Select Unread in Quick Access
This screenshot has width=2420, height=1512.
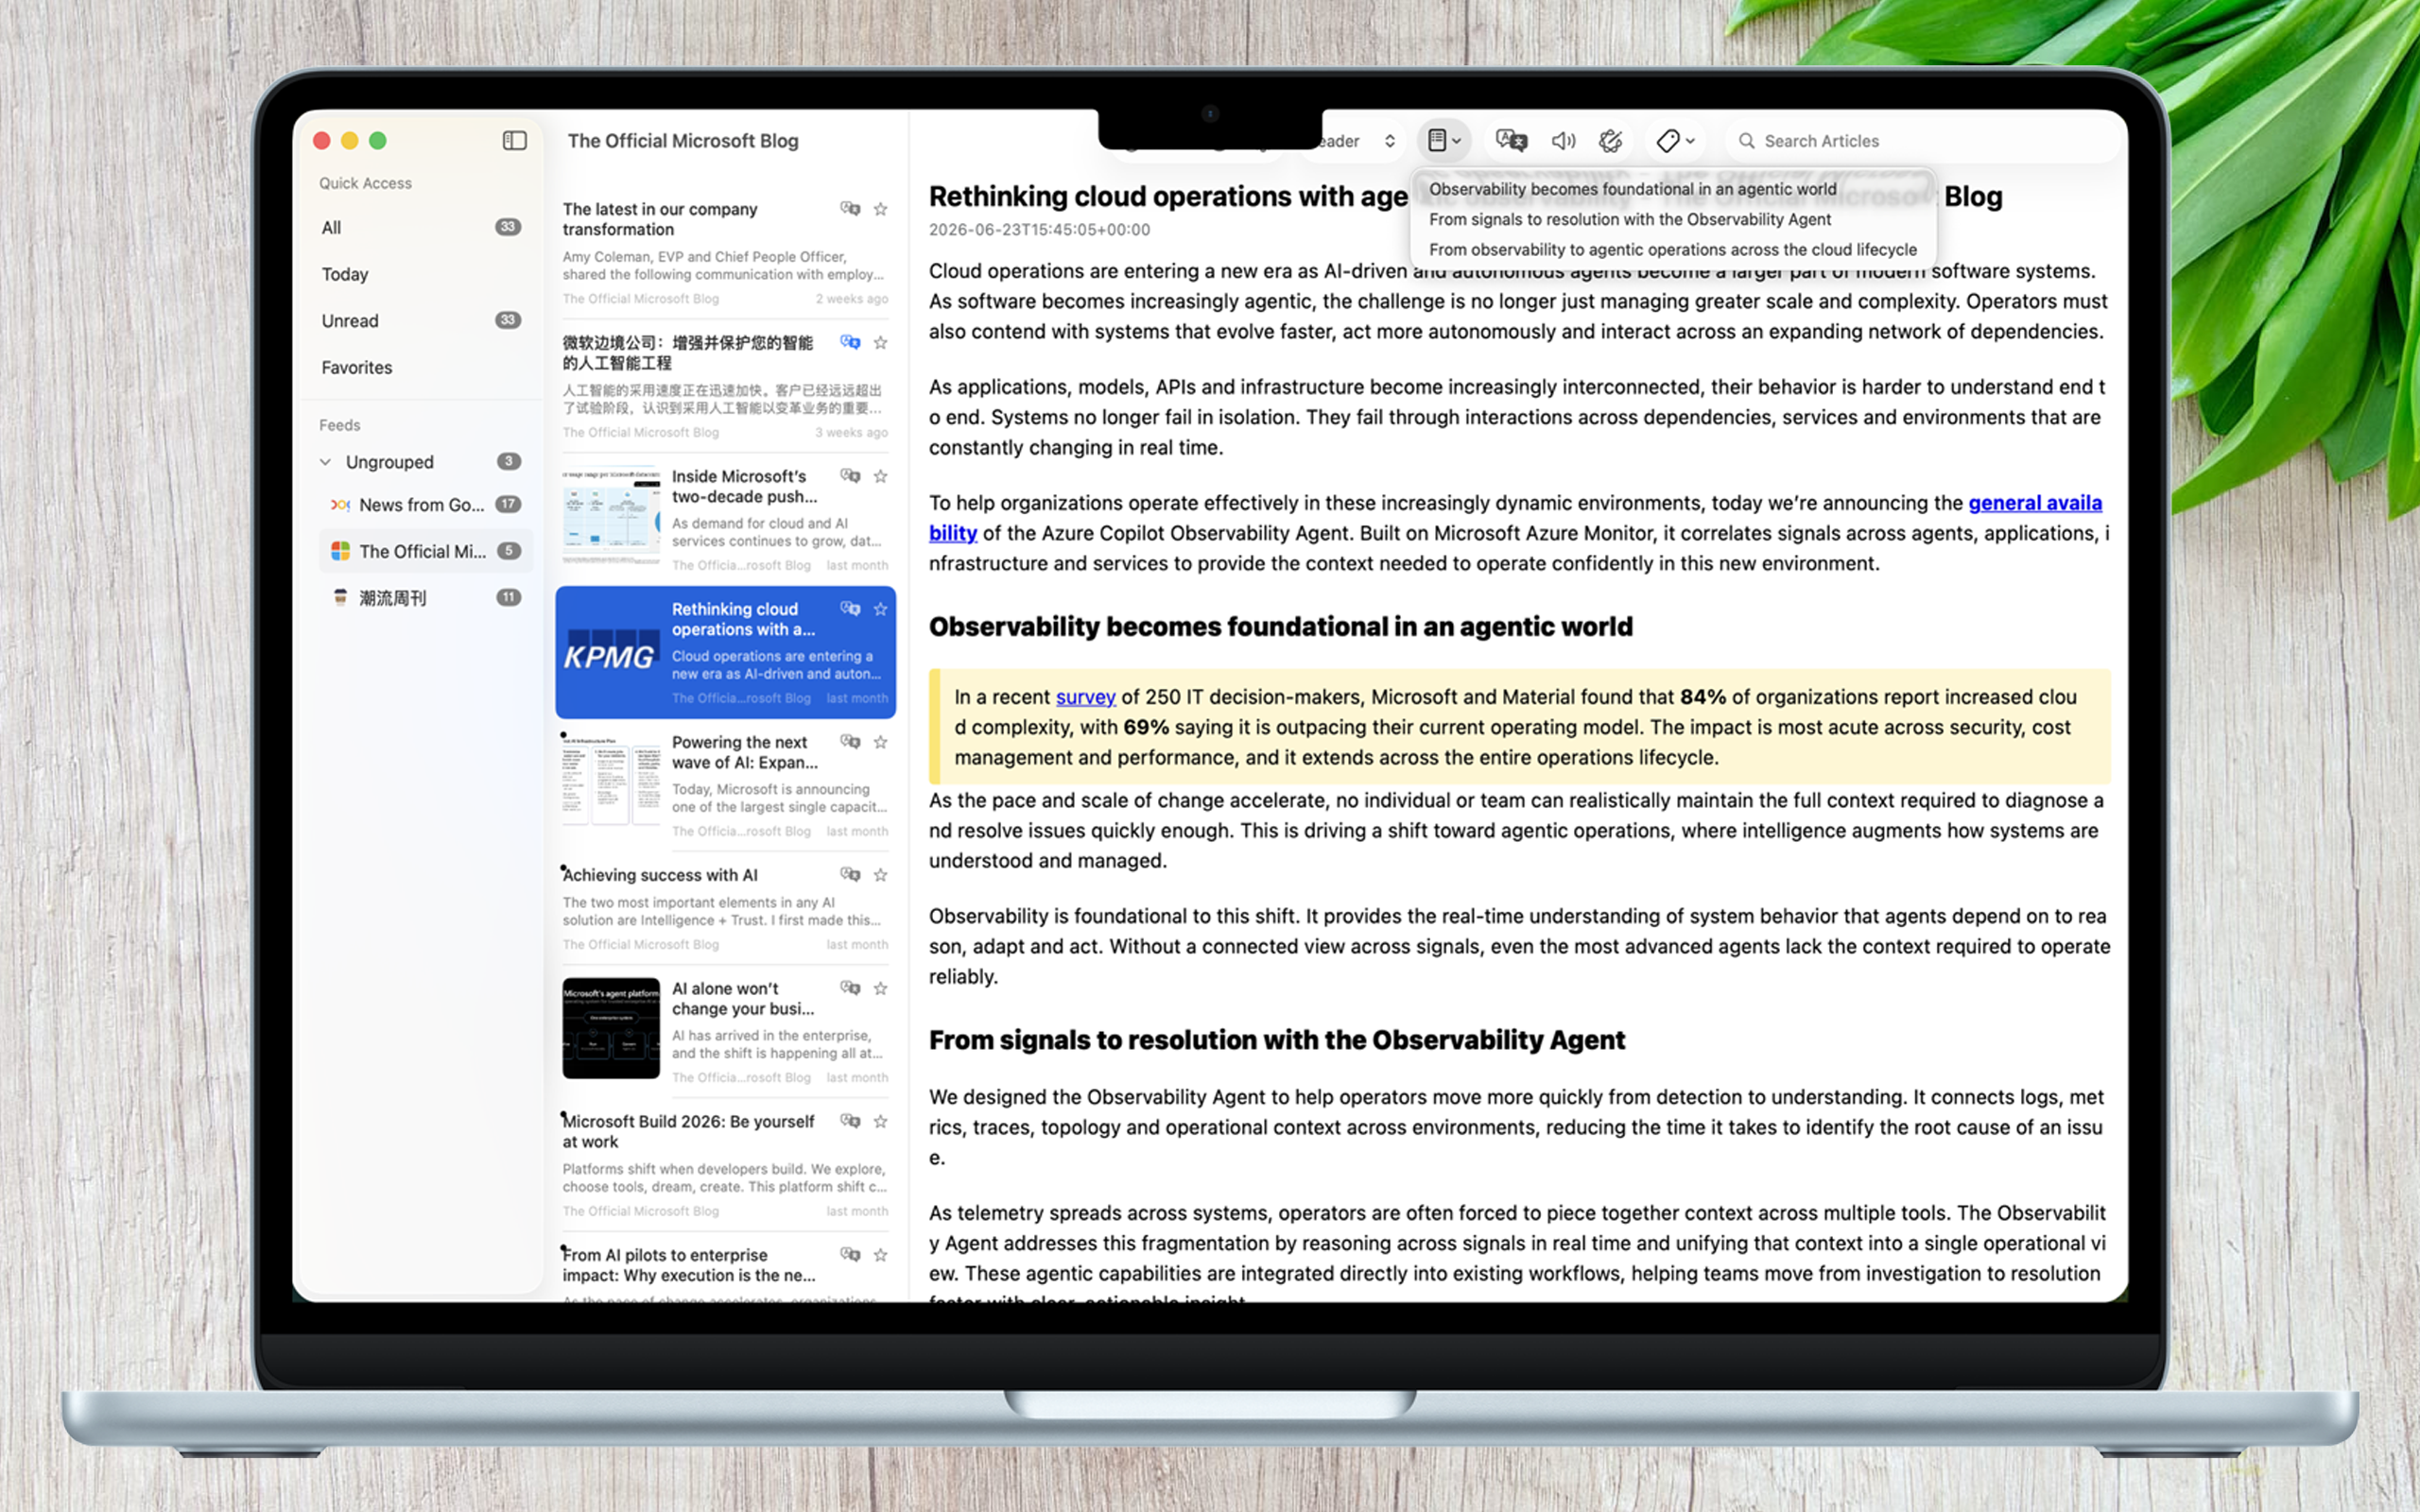[422, 321]
